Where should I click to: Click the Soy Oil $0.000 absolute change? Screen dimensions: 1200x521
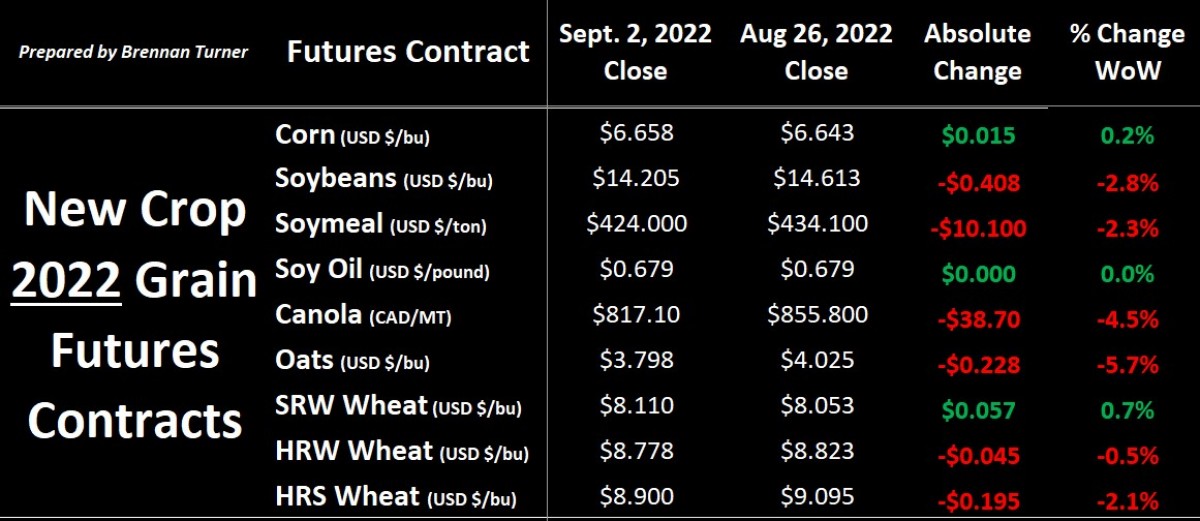tap(976, 274)
